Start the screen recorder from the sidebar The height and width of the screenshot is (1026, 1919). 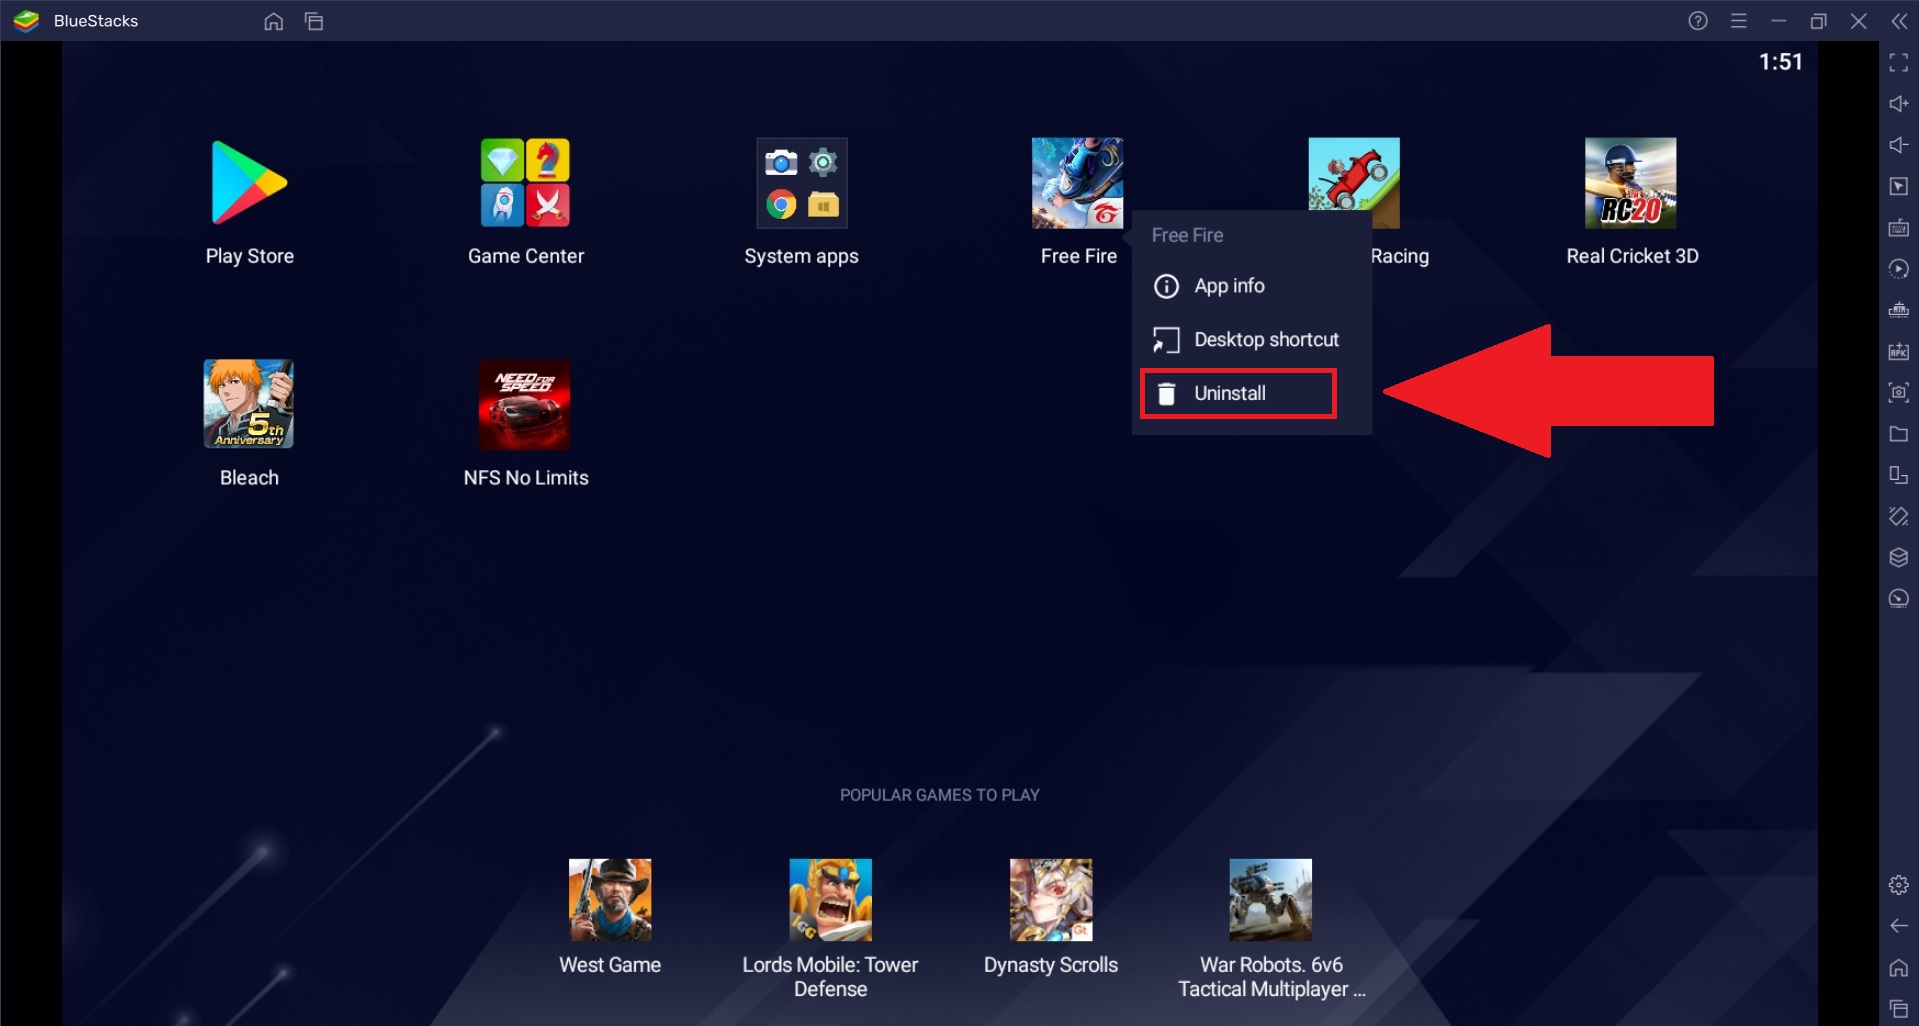[x=1897, y=268]
